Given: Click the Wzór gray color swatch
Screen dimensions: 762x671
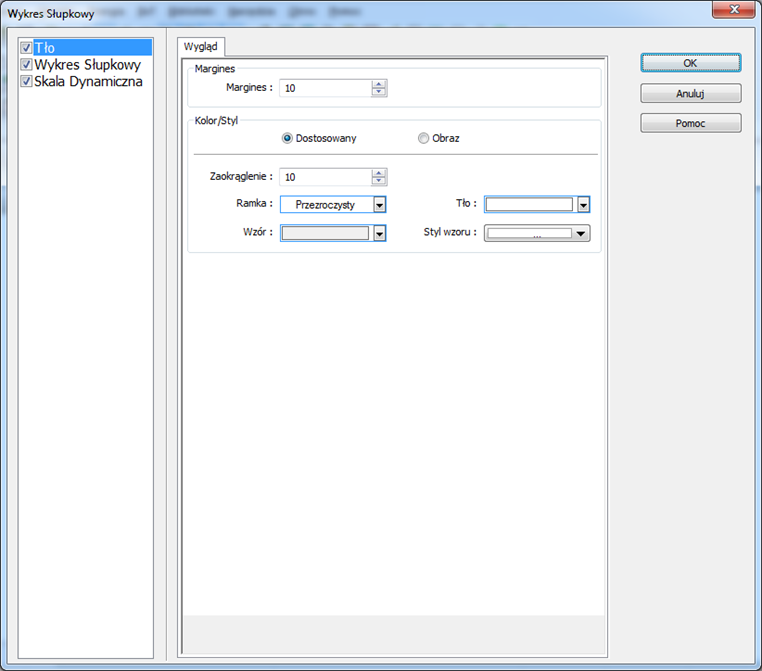Looking at the screenshot, I should pyautogui.click(x=325, y=233).
